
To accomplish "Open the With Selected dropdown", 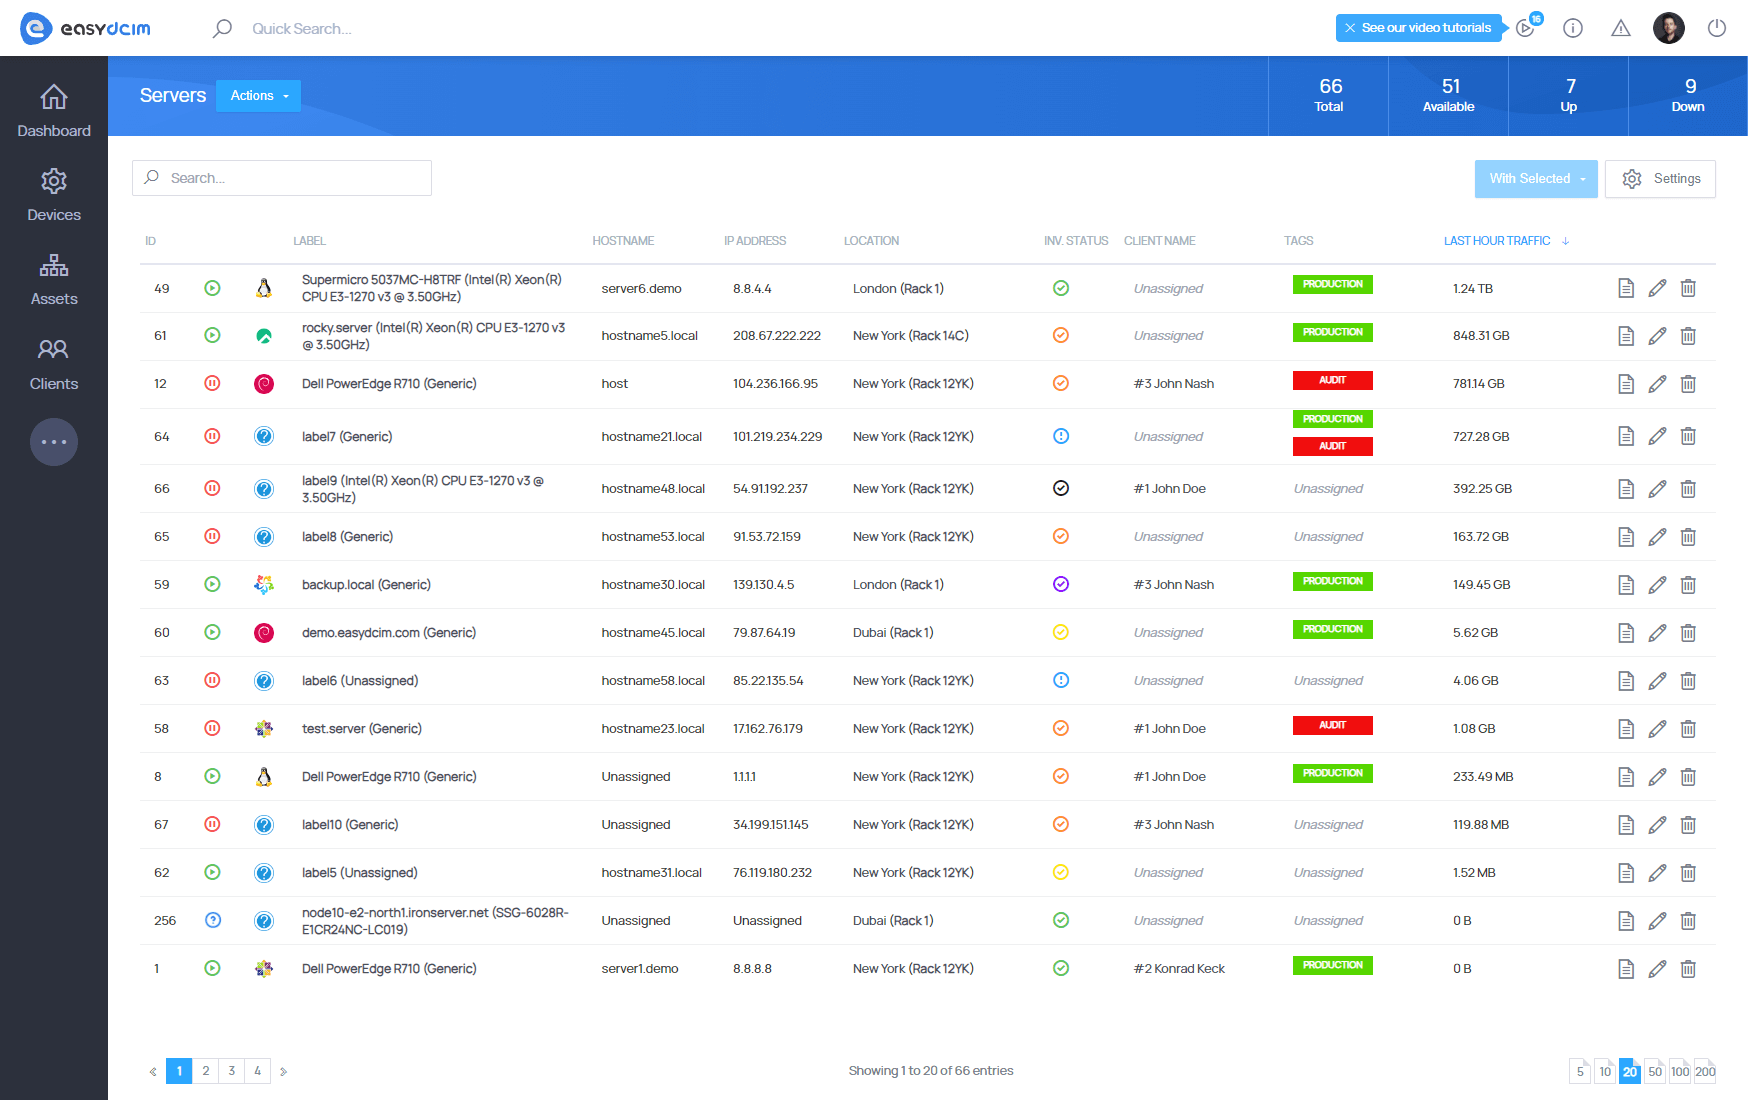I will 1535,179.
